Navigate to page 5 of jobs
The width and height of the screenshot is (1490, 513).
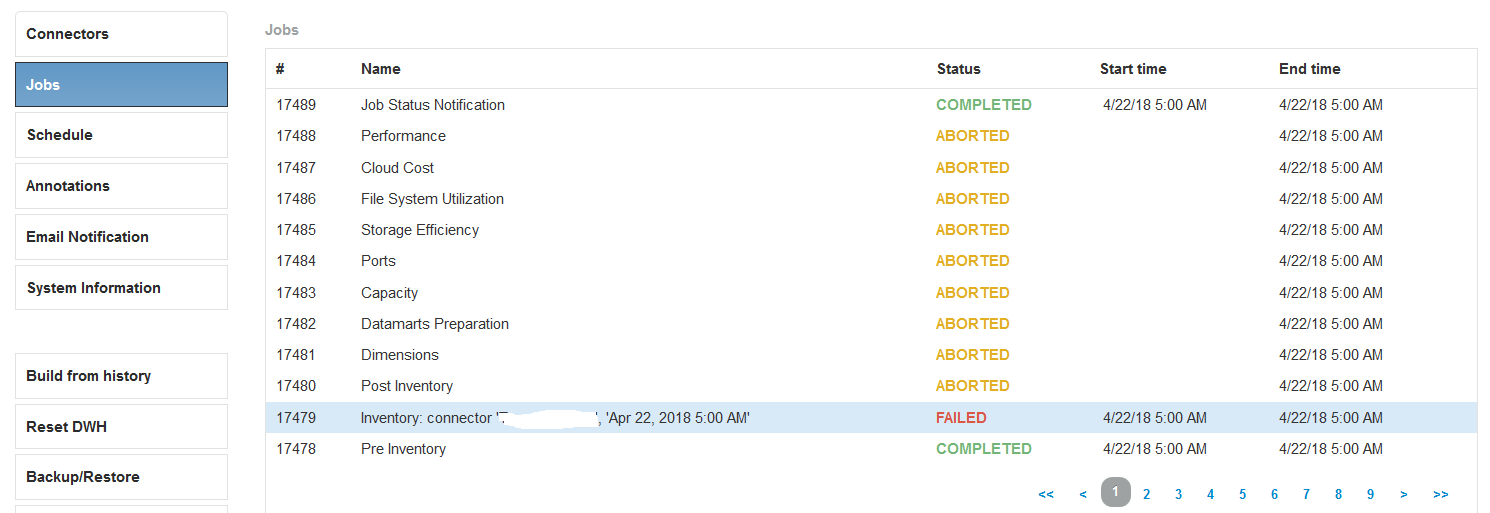click(x=1243, y=494)
